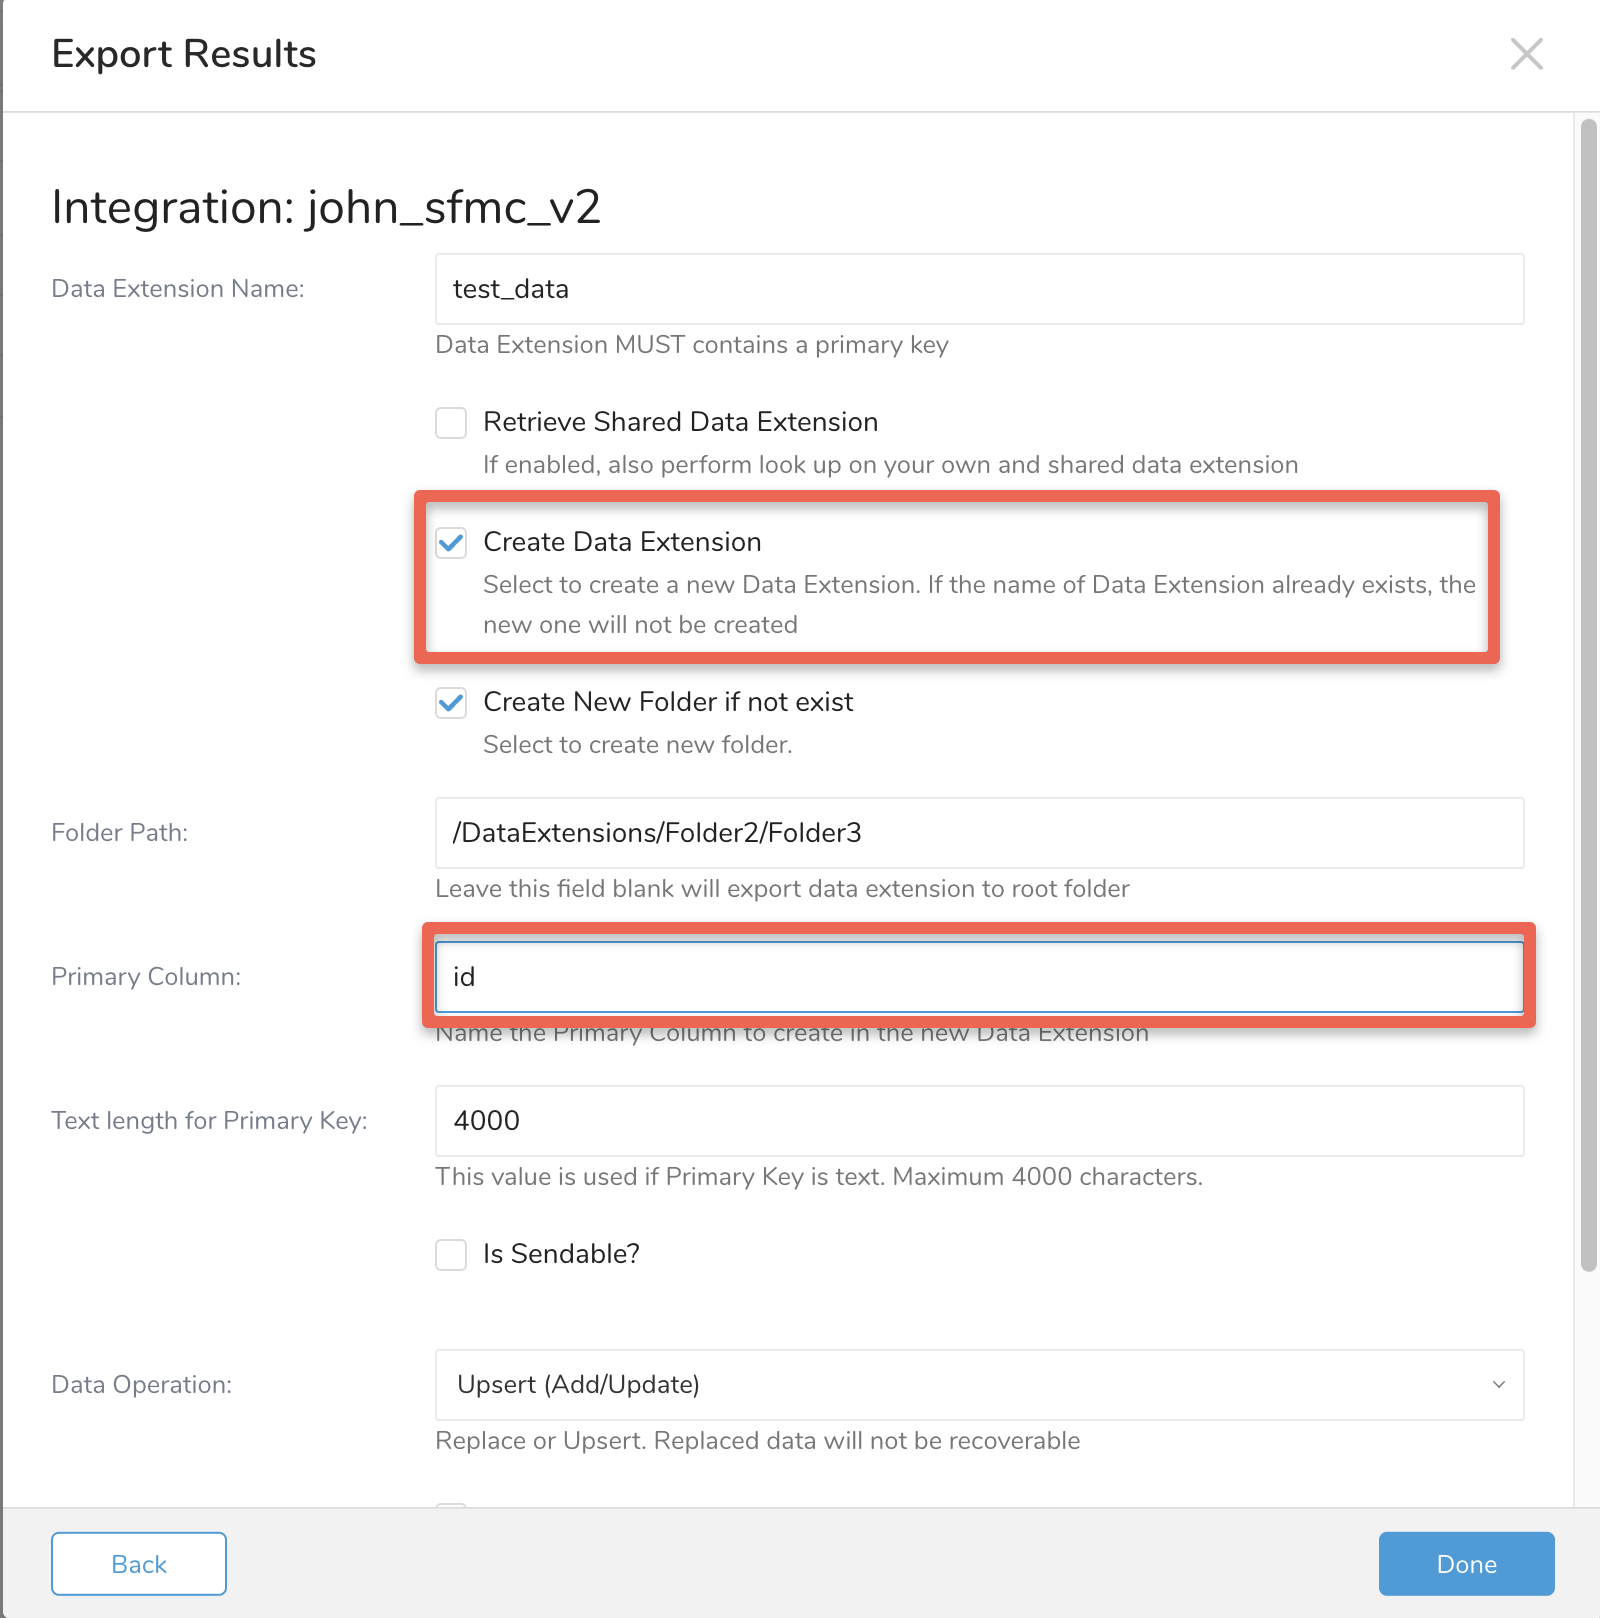Click the "Retrieve Shared Data Extension" label text
This screenshot has width=1600, height=1618.
(680, 422)
